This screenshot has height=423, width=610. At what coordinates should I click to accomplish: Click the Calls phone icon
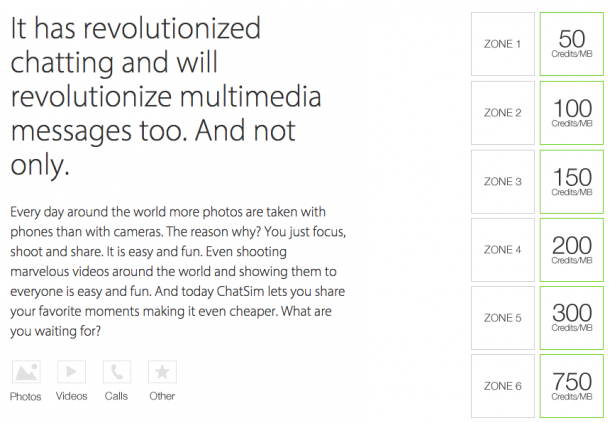tap(117, 372)
